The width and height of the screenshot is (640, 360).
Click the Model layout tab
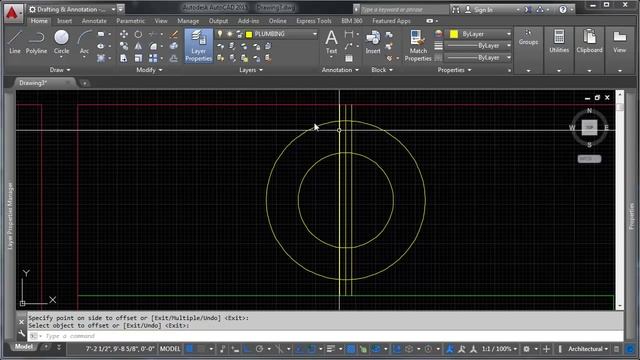tap(23, 347)
